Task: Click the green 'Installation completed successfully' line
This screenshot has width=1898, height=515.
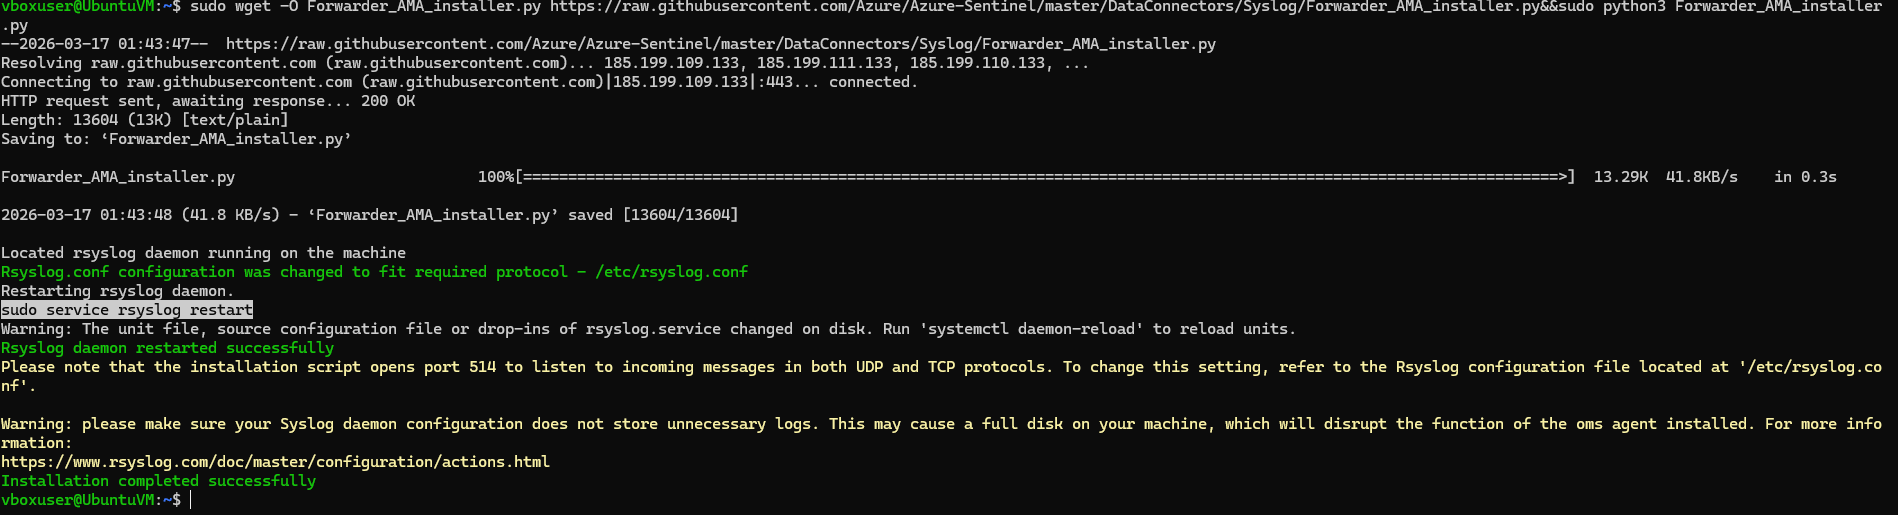Action: (158, 481)
